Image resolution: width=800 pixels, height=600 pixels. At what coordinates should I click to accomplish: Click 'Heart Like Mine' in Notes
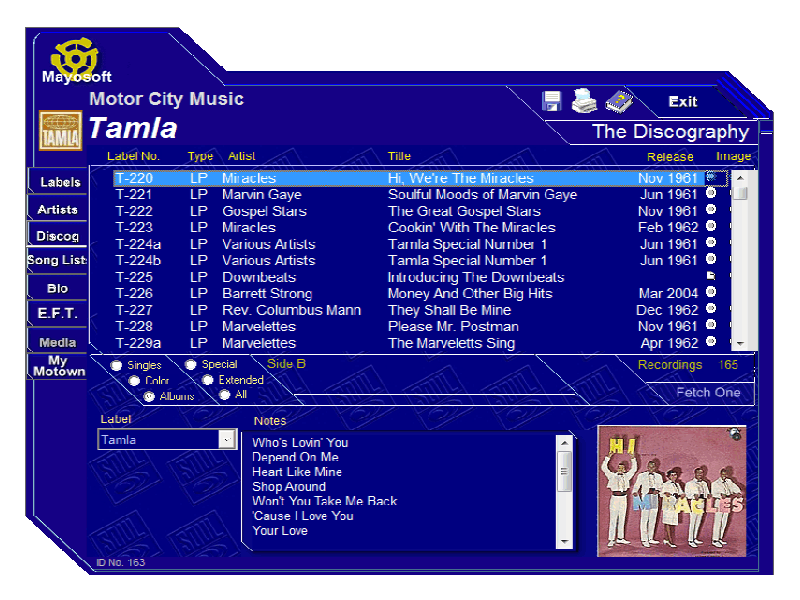(297, 472)
